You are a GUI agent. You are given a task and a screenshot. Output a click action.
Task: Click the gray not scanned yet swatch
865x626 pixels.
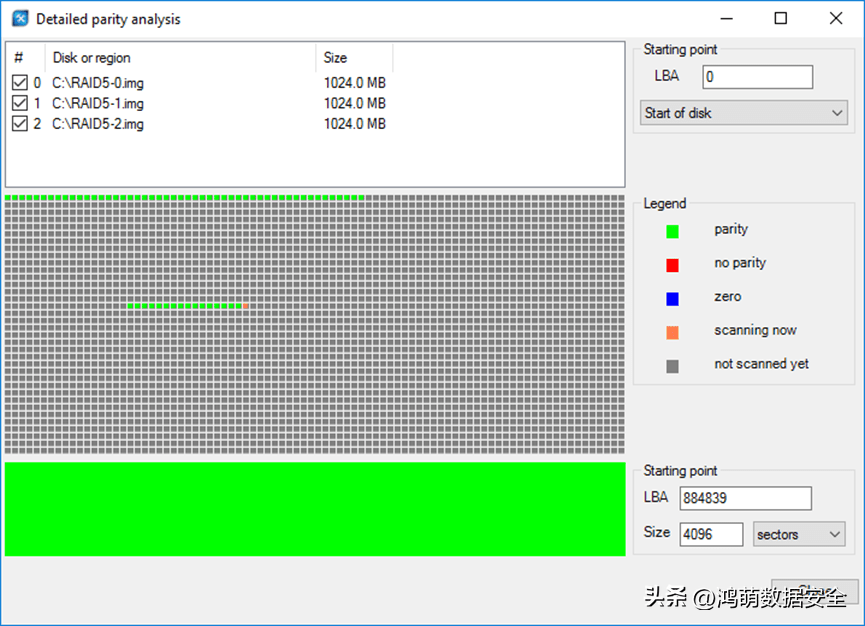pos(672,366)
